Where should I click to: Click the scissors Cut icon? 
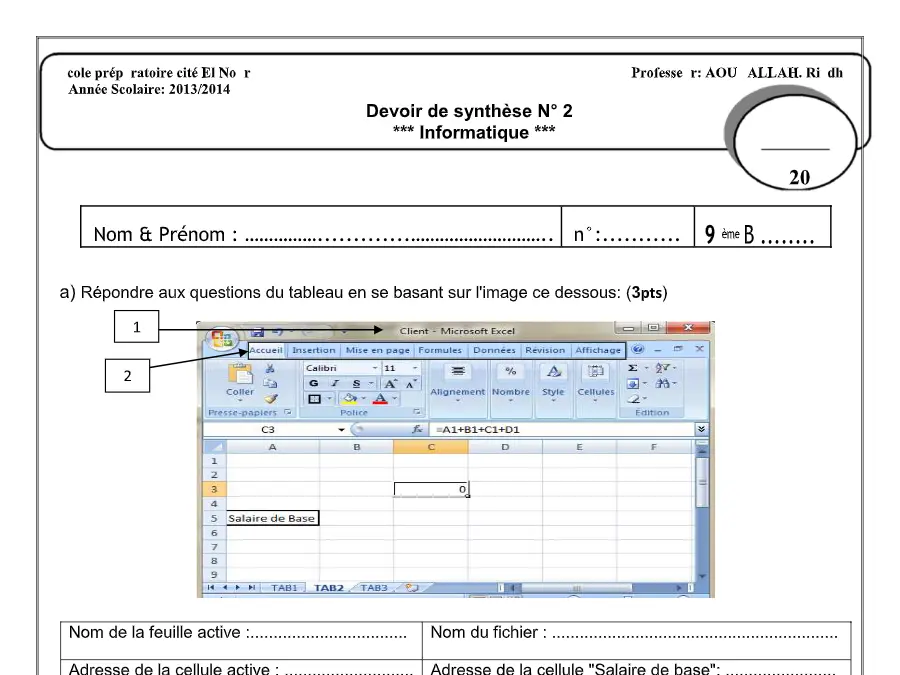coord(270,368)
